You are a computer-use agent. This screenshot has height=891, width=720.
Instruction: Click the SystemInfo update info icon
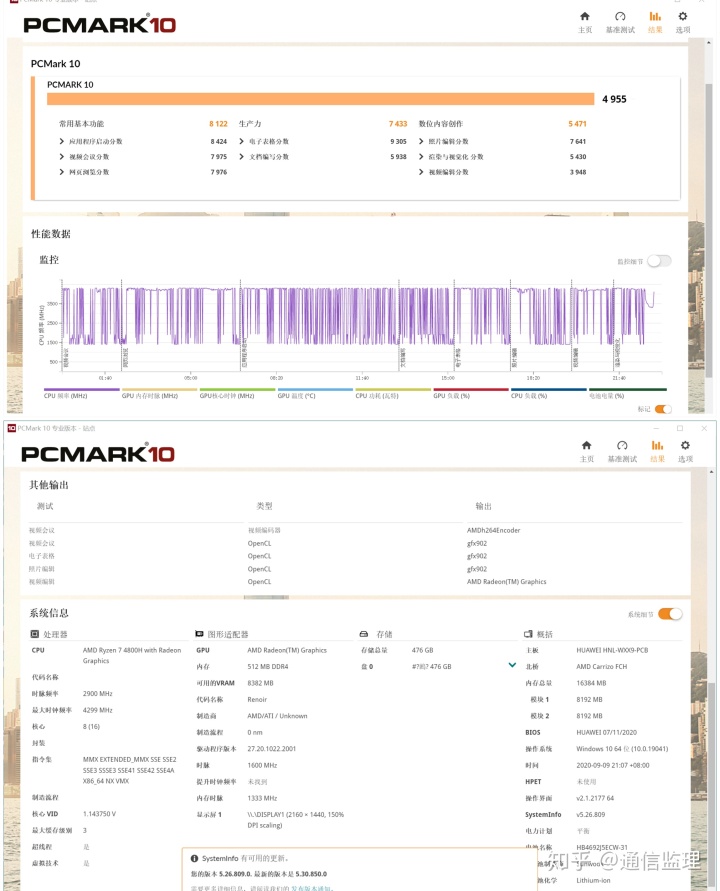pos(194,858)
